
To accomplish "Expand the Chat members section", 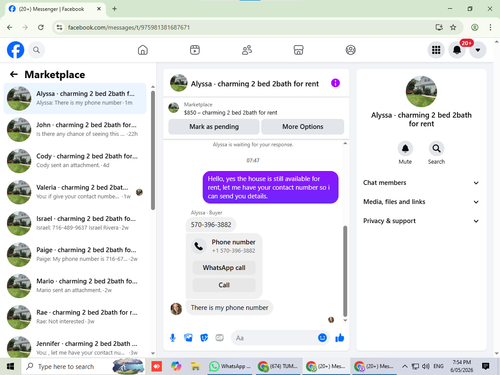I will [421, 183].
